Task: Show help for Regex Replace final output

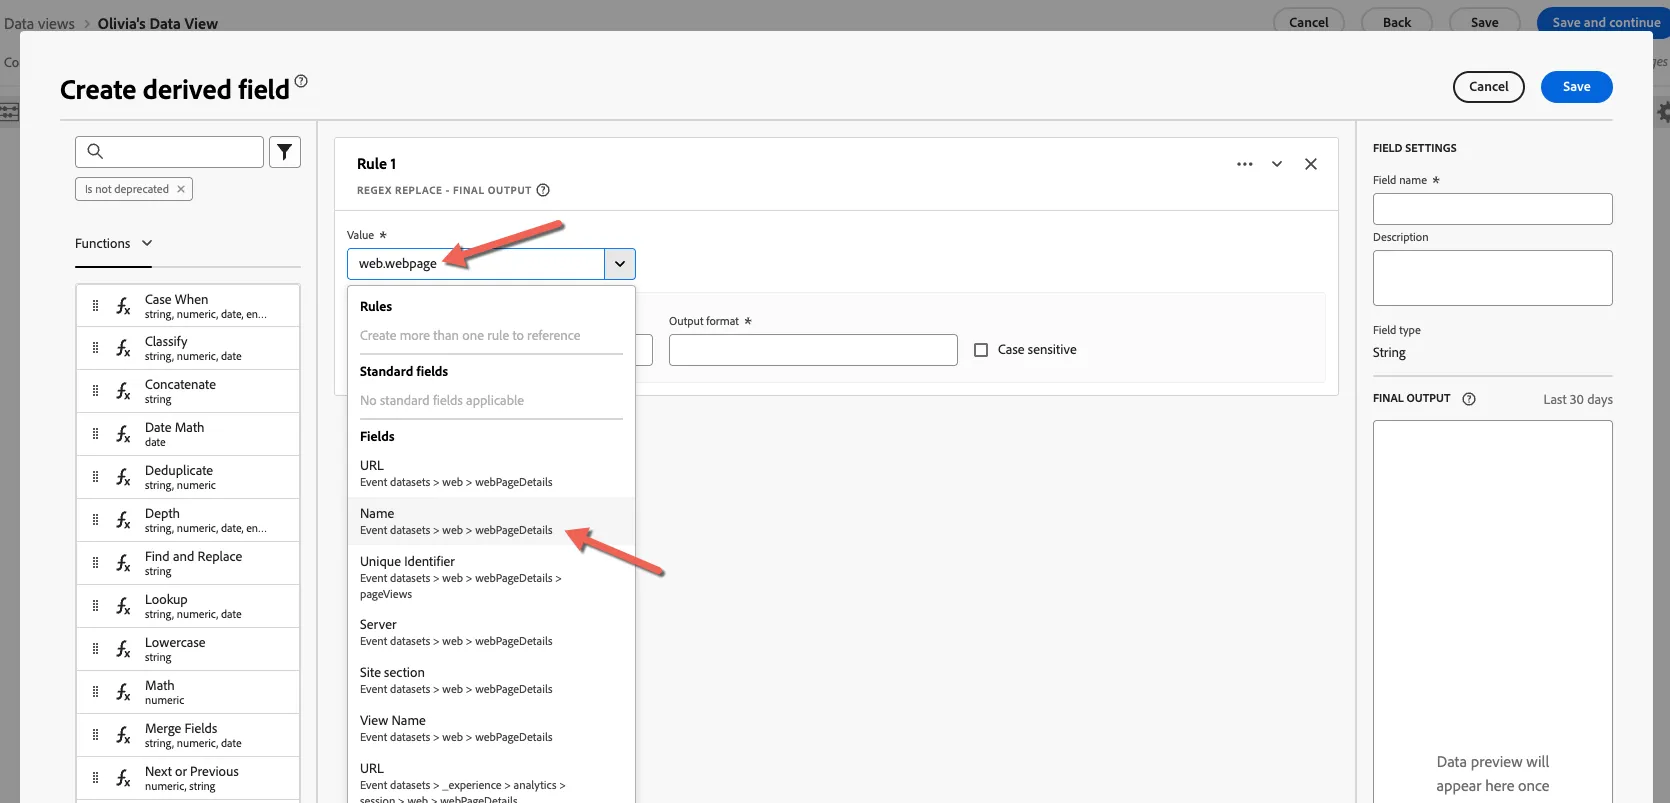Action: pos(543,190)
